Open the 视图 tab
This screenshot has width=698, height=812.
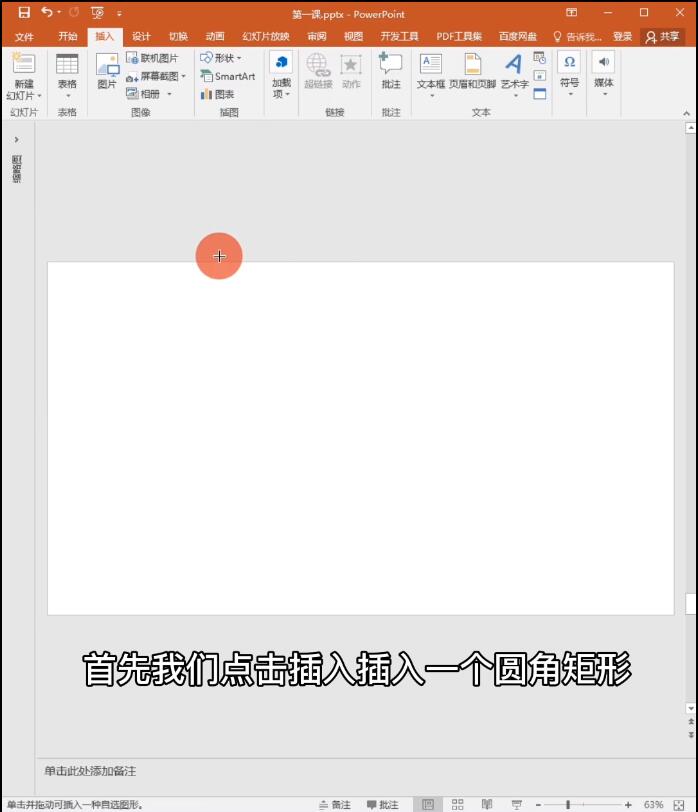[354, 36]
